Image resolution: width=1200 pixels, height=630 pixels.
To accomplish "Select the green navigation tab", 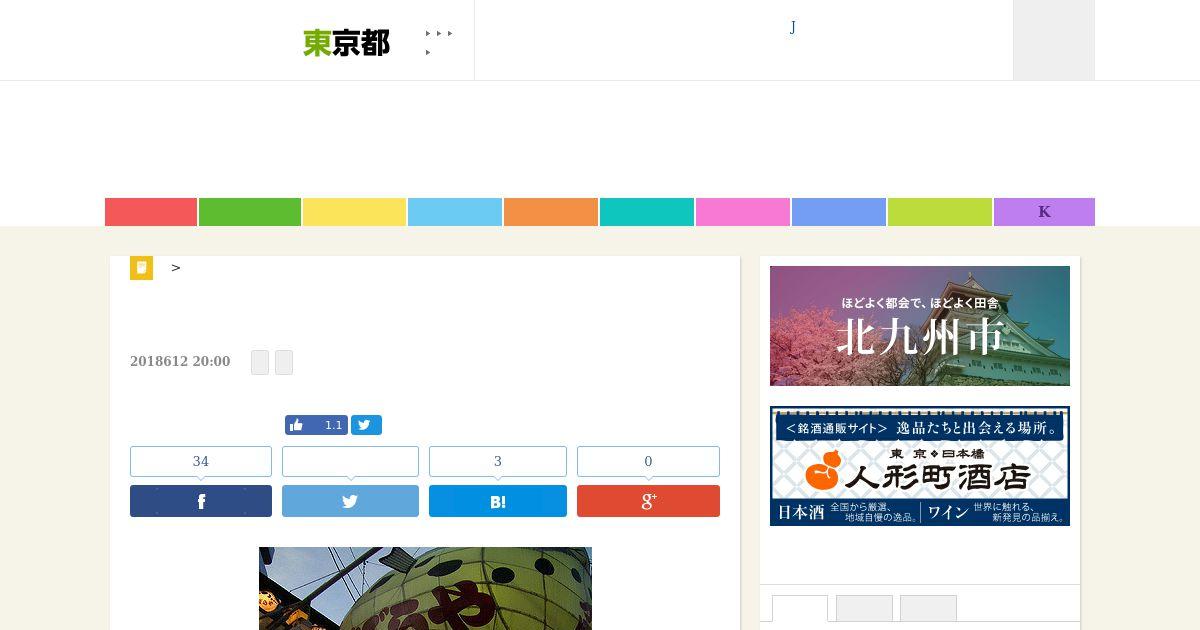I will click(x=250, y=212).
